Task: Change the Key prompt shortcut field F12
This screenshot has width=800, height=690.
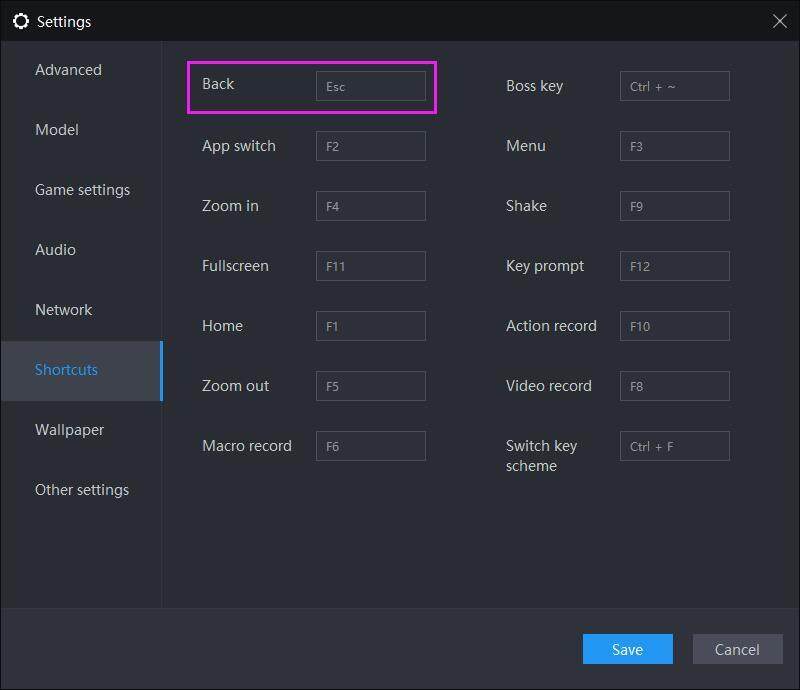Action: [674, 266]
